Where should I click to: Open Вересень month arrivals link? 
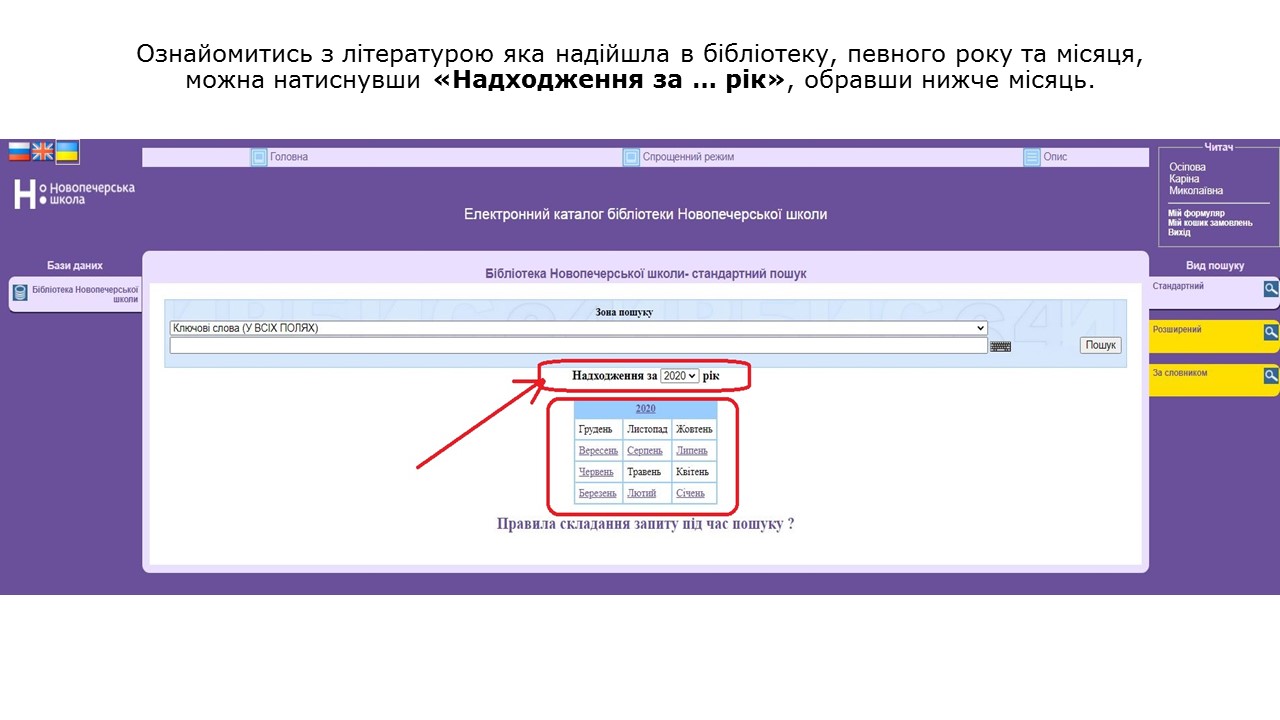pos(598,451)
